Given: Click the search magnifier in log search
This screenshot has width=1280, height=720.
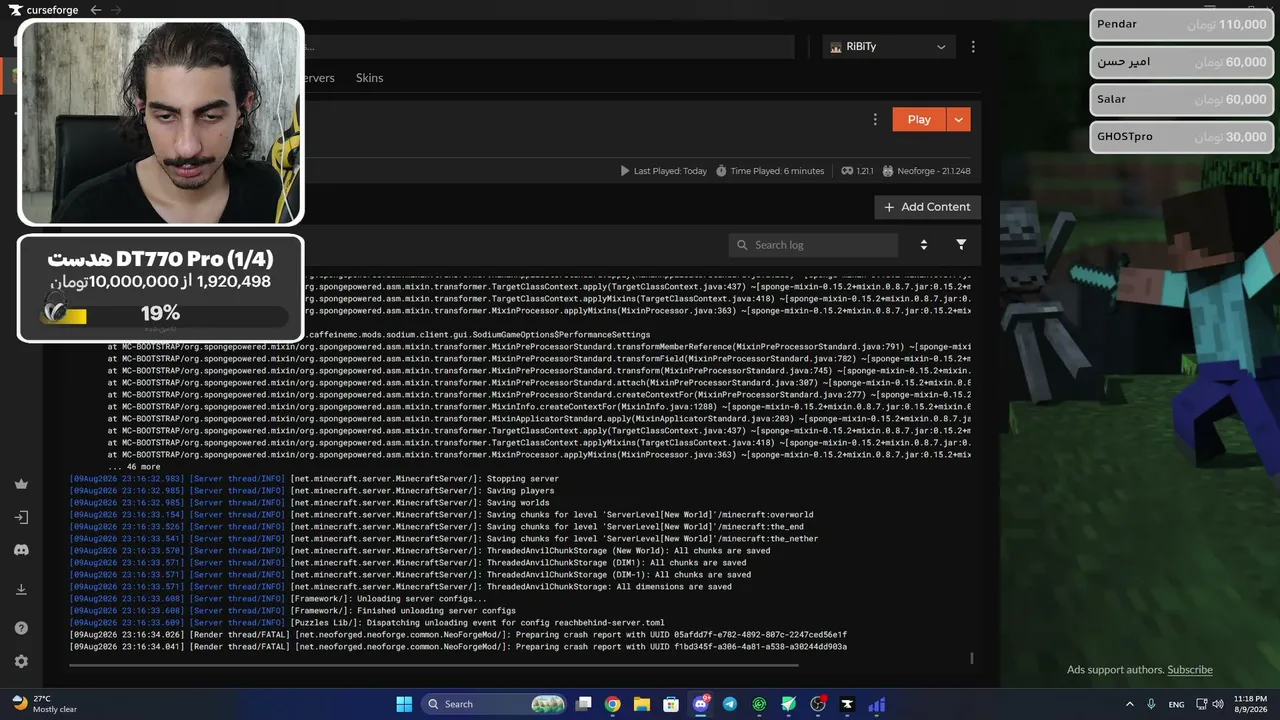Looking at the screenshot, I should (x=742, y=245).
